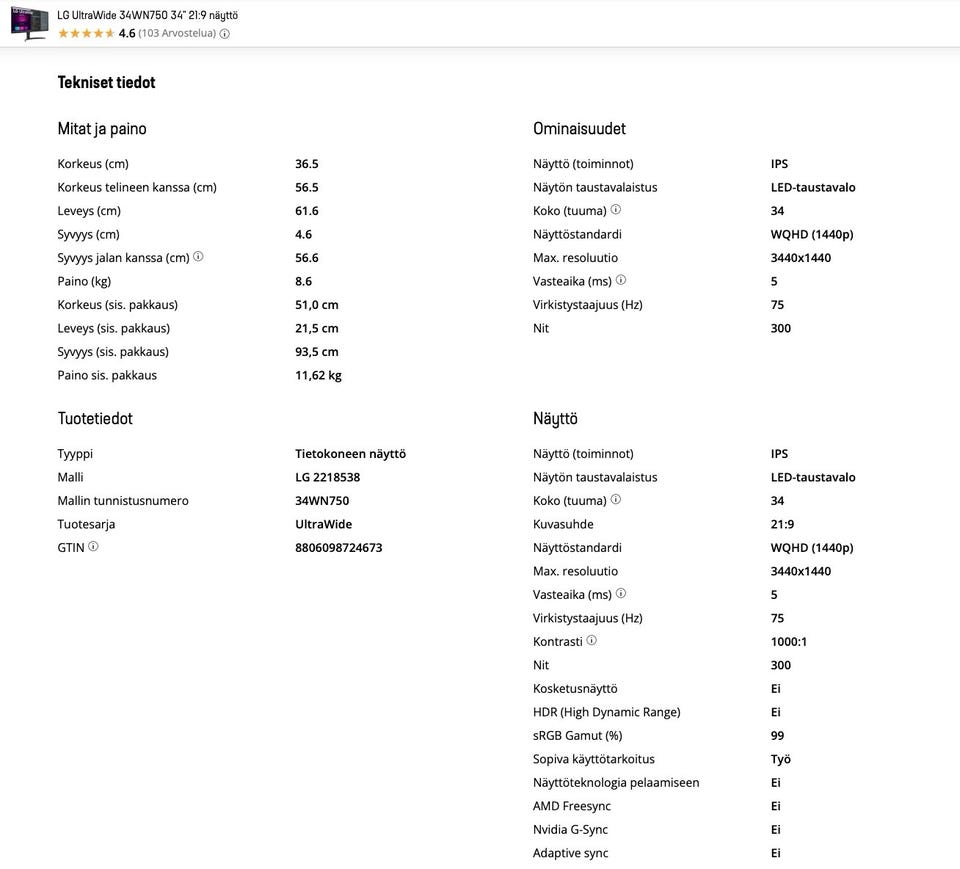Click the Tekniset tiedot heading

click(x=106, y=82)
